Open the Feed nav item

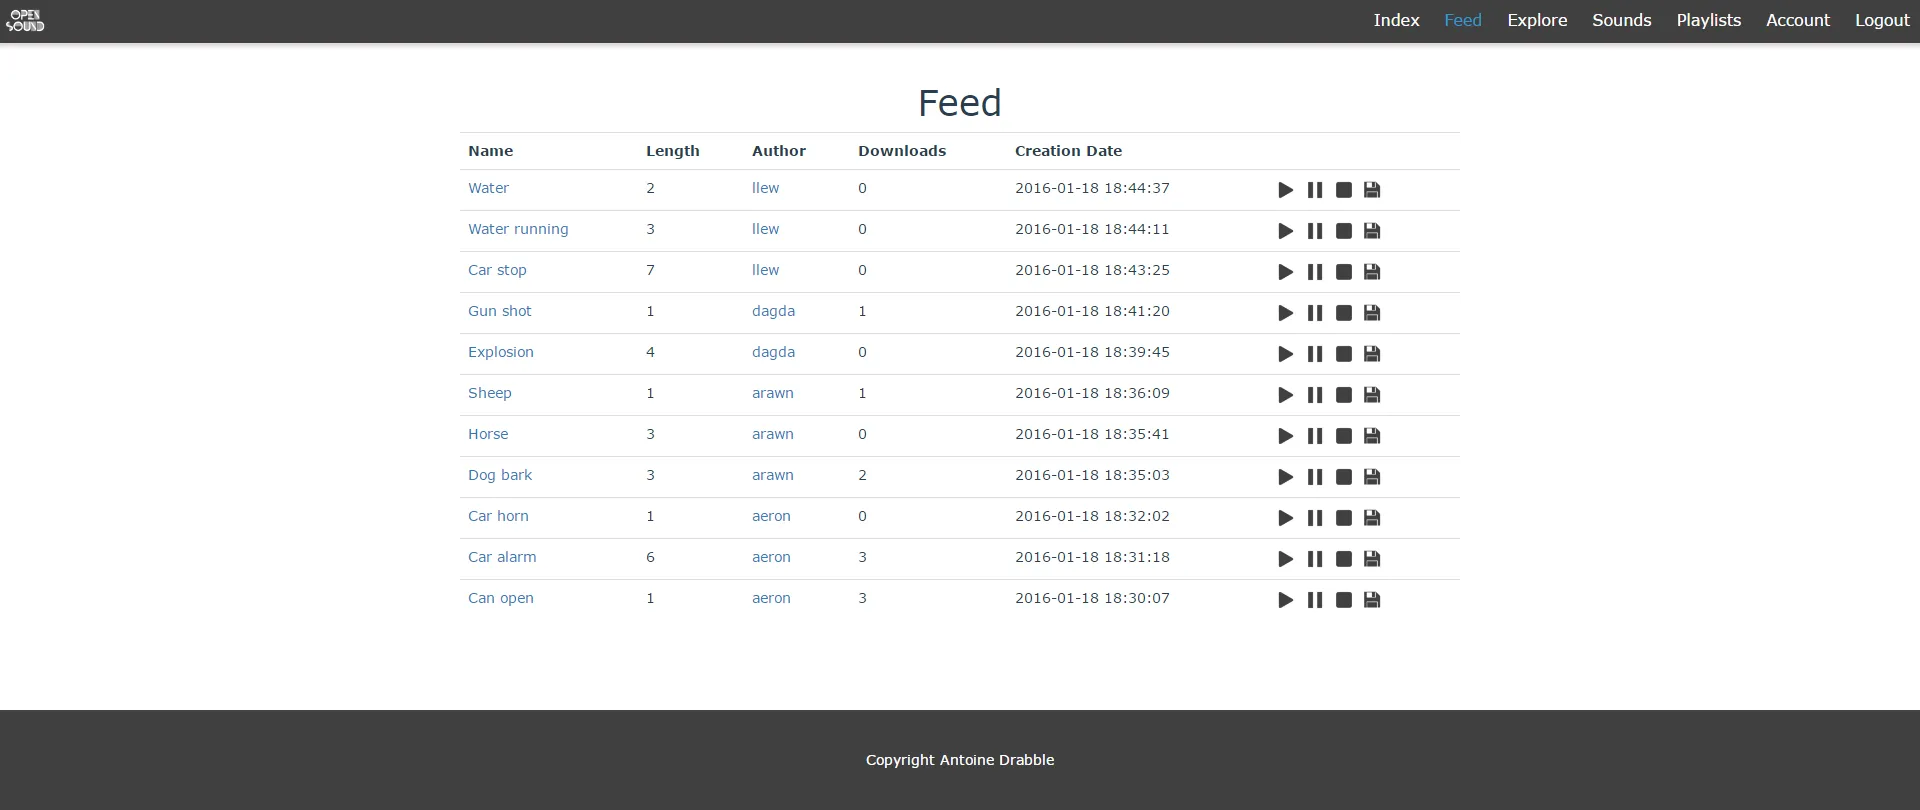(1463, 20)
